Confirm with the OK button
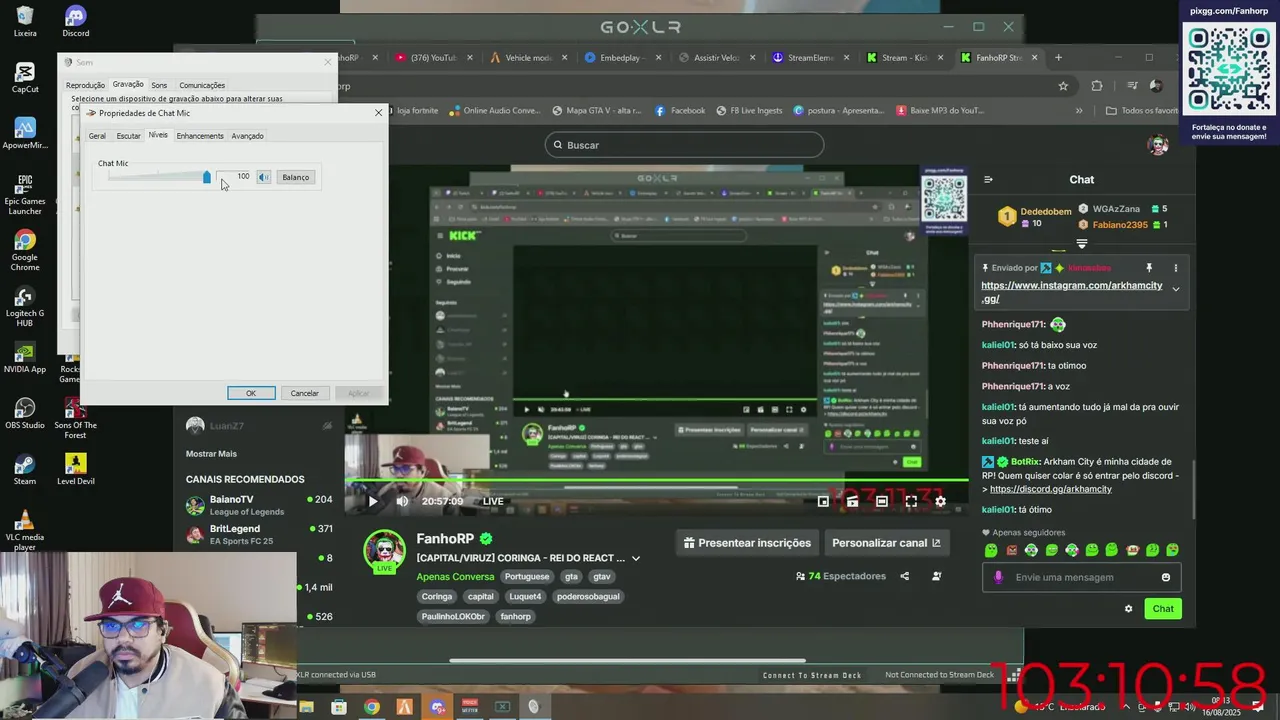This screenshot has height=720, width=1280. pyautogui.click(x=251, y=393)
